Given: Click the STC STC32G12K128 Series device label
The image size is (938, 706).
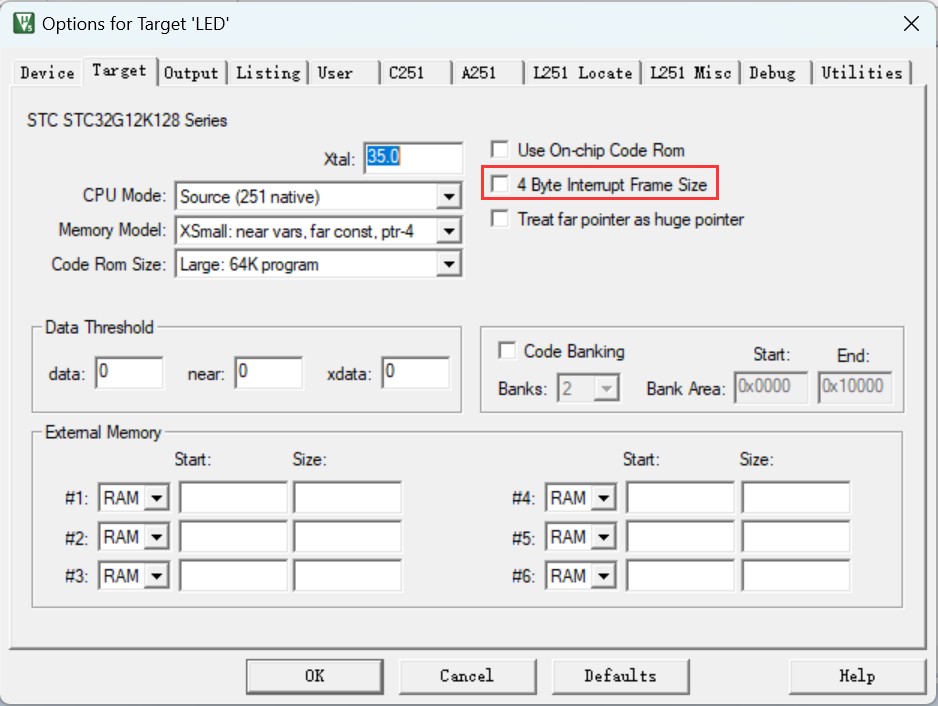Looking at the screenshot, I should [127, 120].
